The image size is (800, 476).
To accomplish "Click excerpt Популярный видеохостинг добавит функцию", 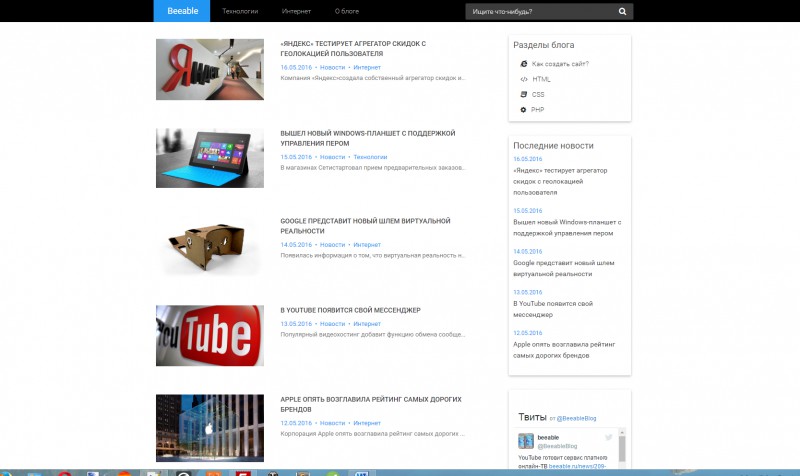I will (372, 335).
